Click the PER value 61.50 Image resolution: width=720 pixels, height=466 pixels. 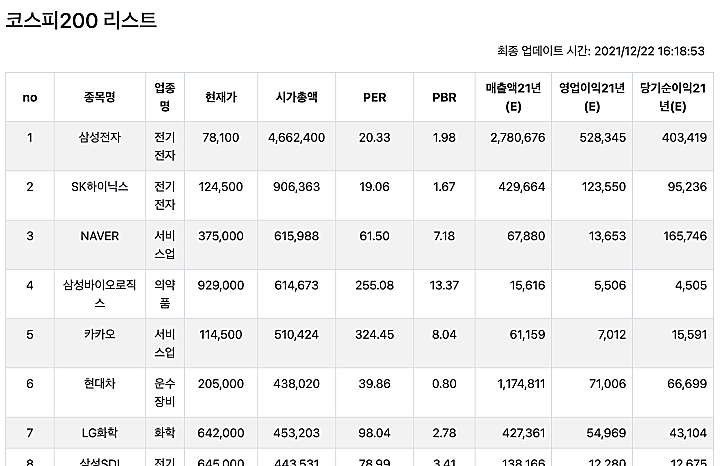[x=375, y=236]
